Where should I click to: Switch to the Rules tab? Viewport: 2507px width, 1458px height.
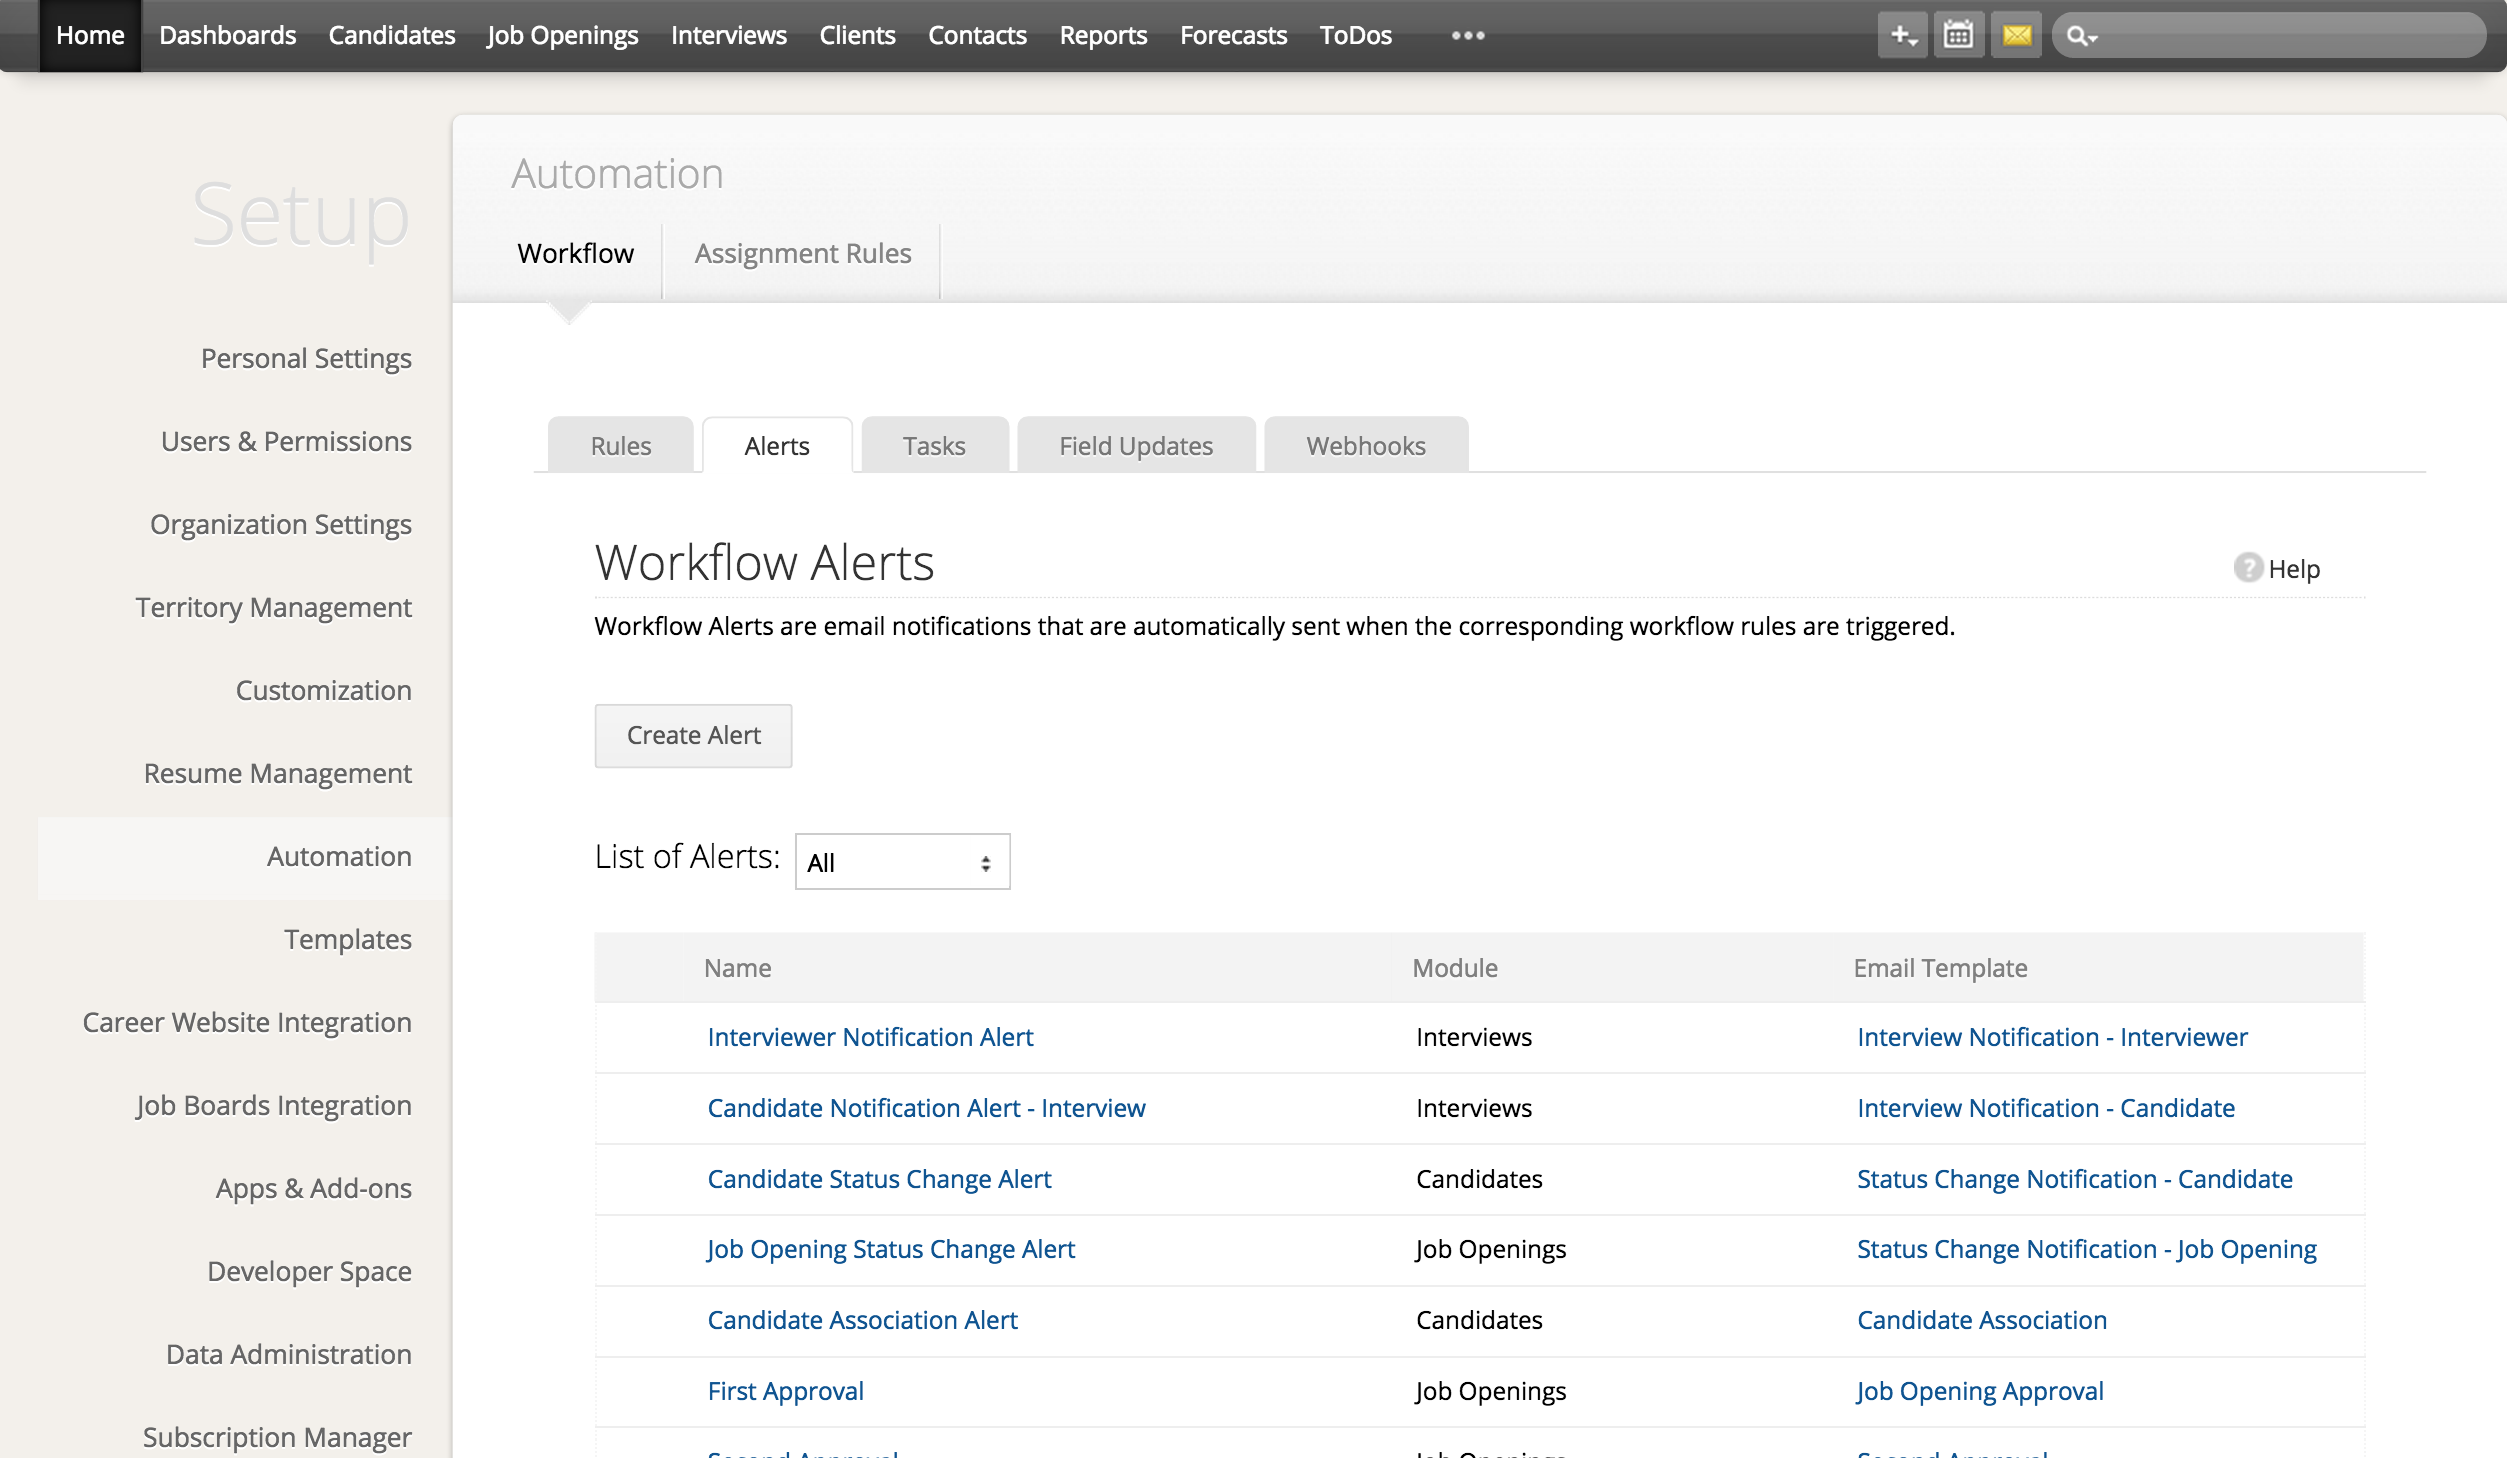[620, 446]
